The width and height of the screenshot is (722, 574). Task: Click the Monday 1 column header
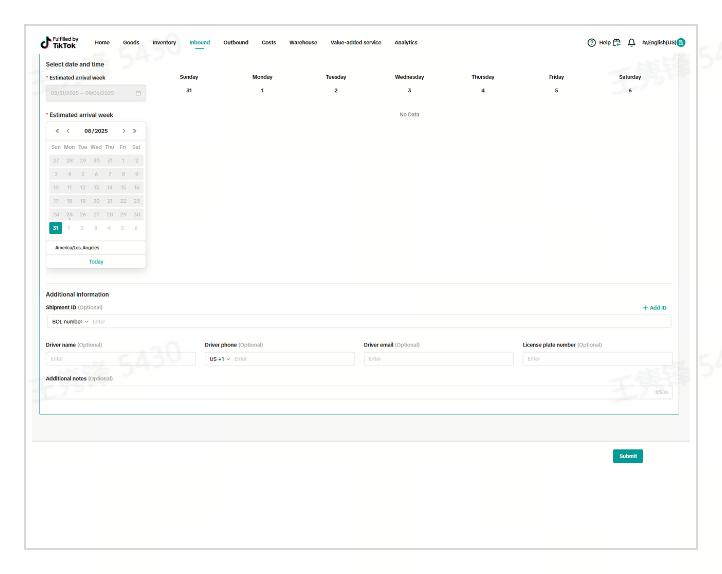(x=262, y=83)
